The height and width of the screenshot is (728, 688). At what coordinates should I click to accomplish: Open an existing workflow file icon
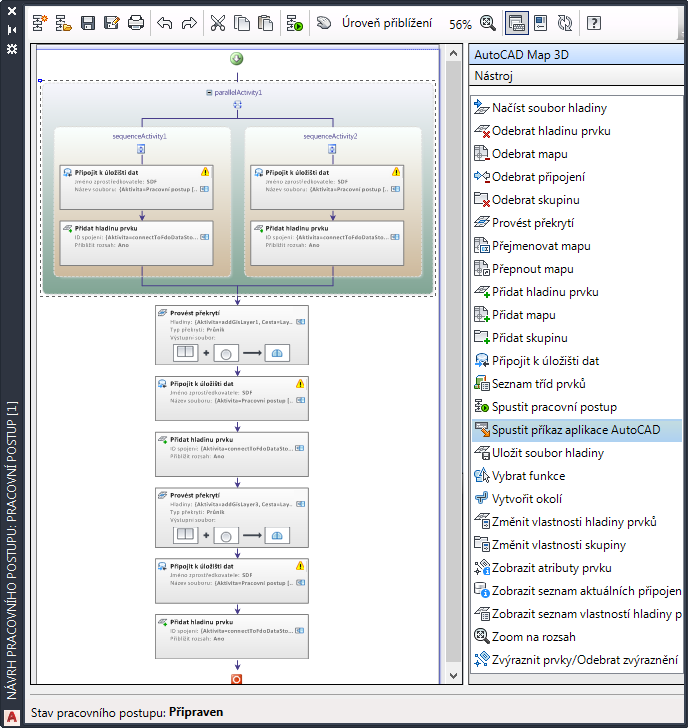point(64,23)
